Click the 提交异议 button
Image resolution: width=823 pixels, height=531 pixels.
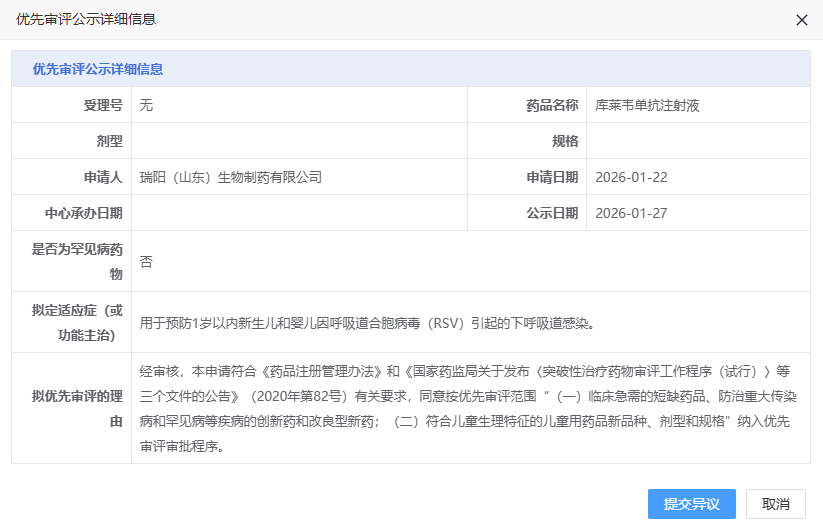[x=691, y=504]
